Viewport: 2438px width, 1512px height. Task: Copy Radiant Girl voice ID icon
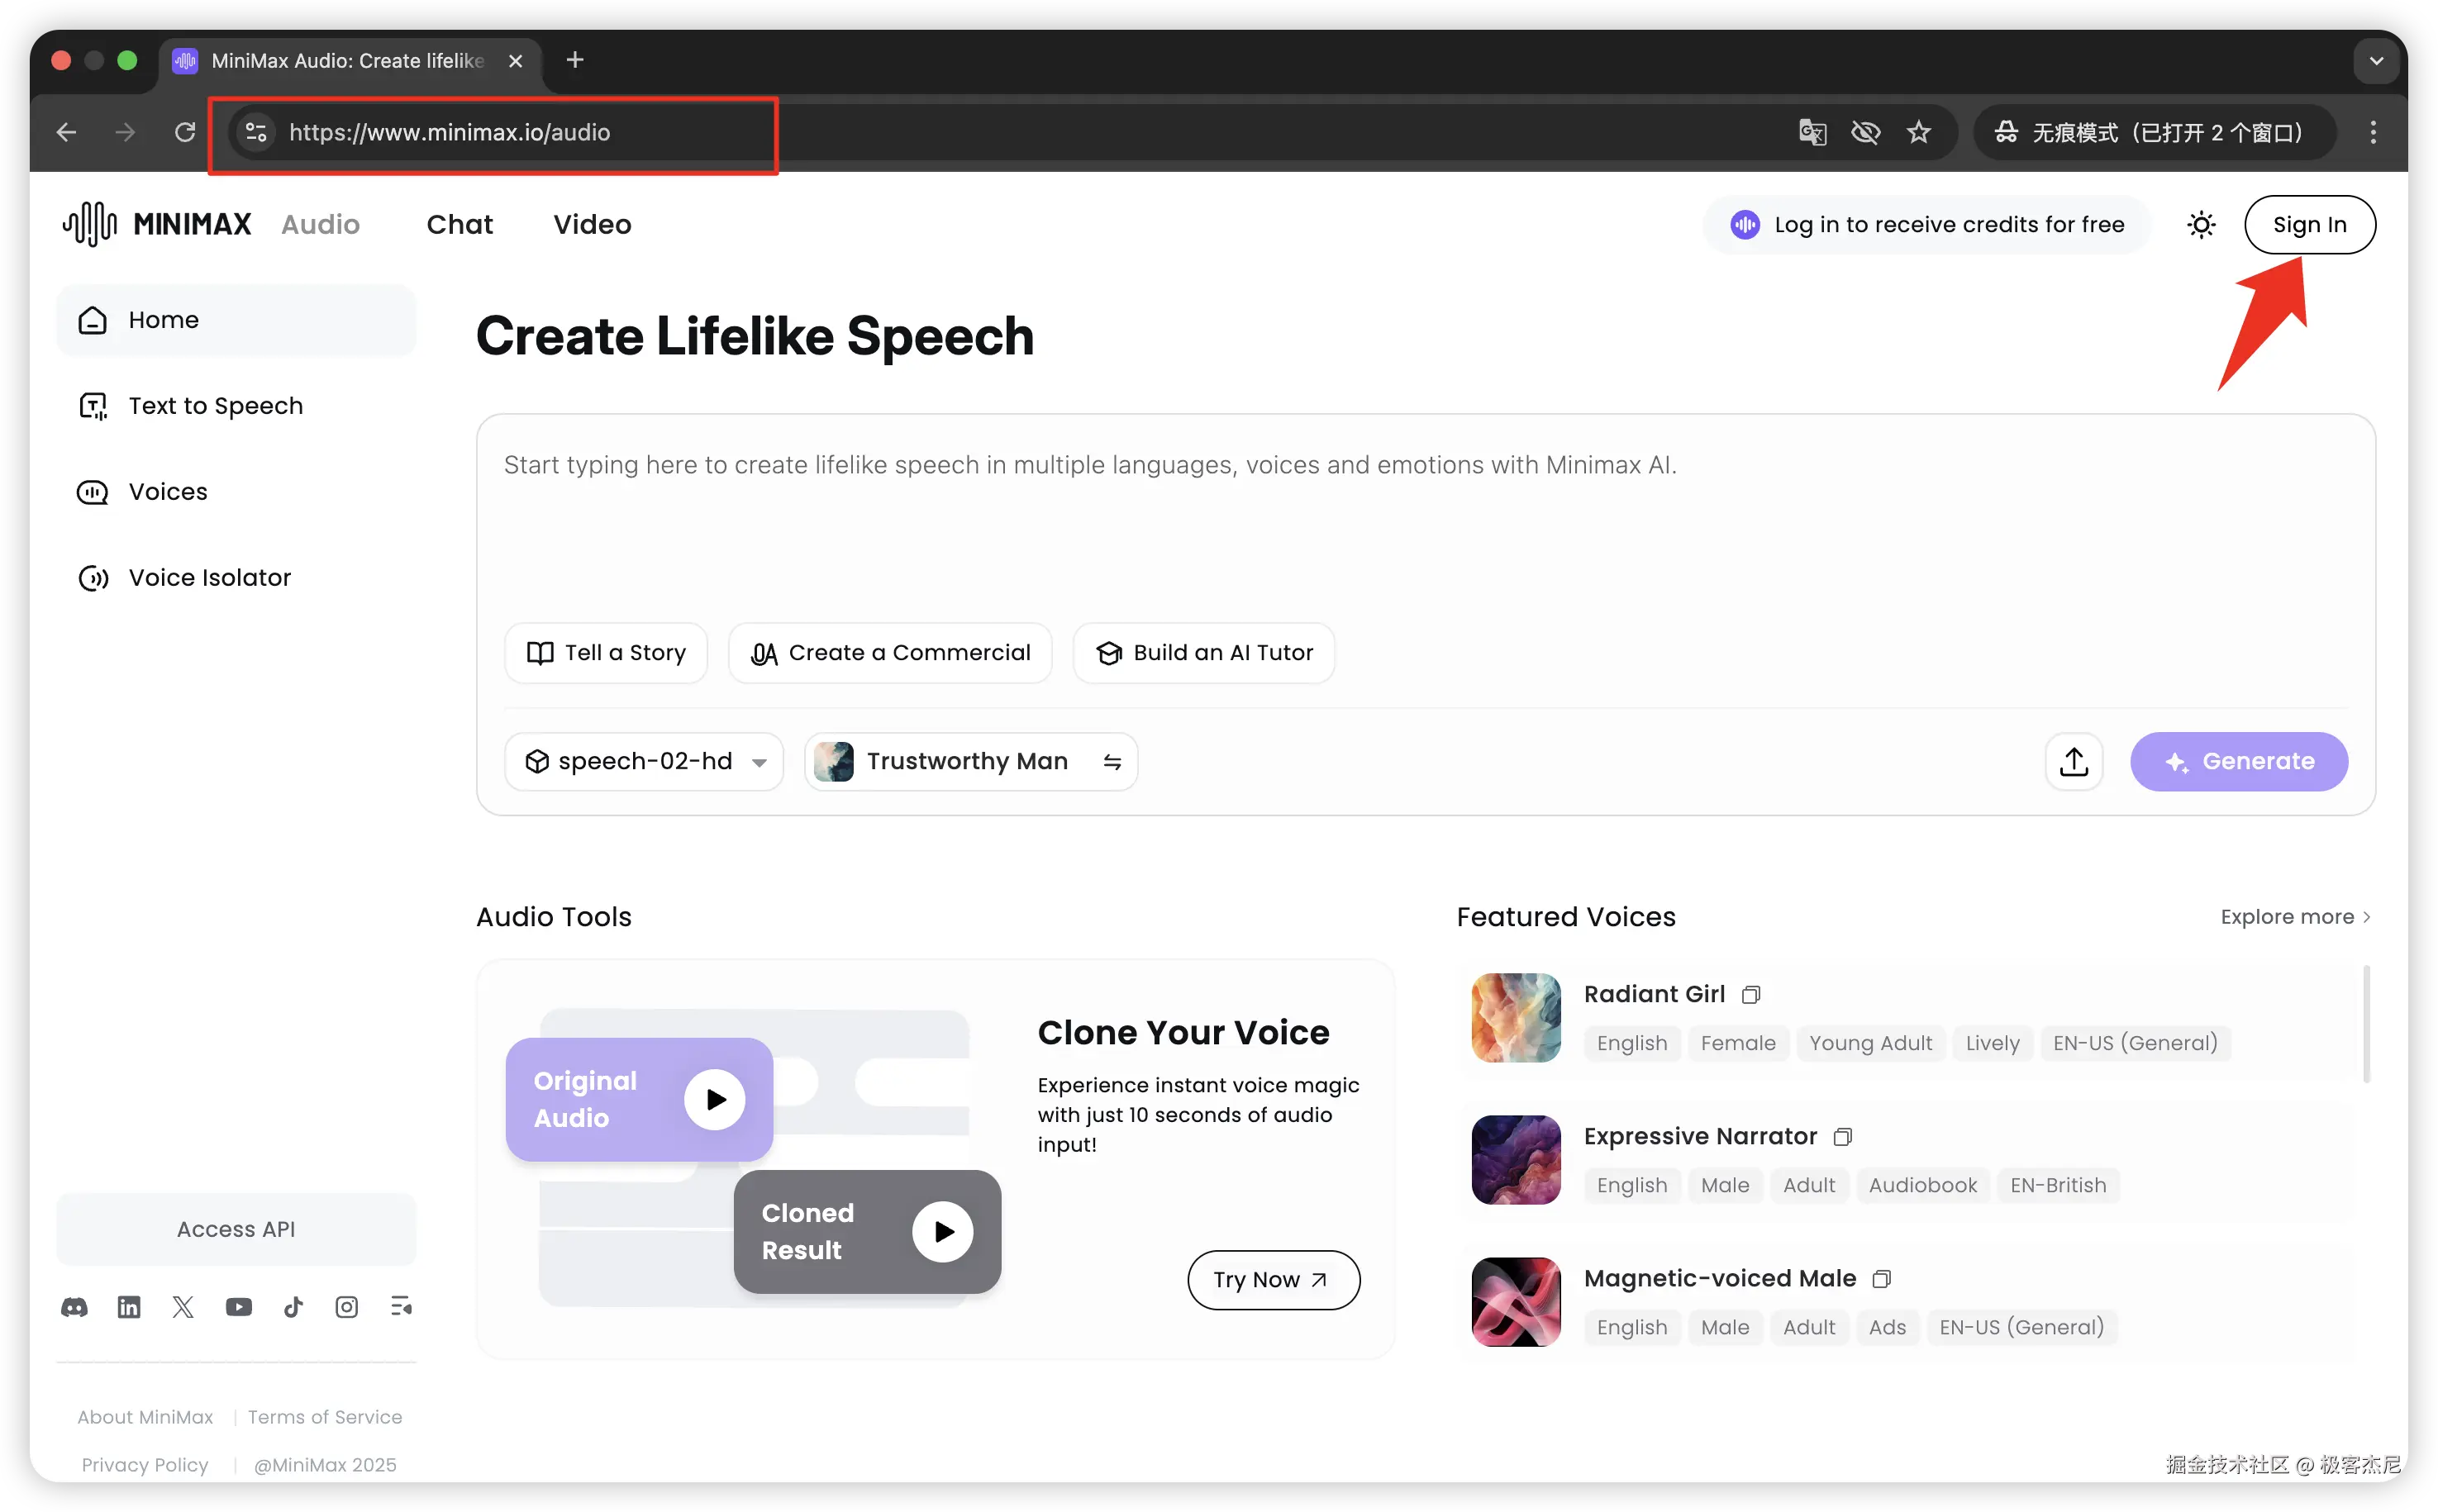point(1750,995)
